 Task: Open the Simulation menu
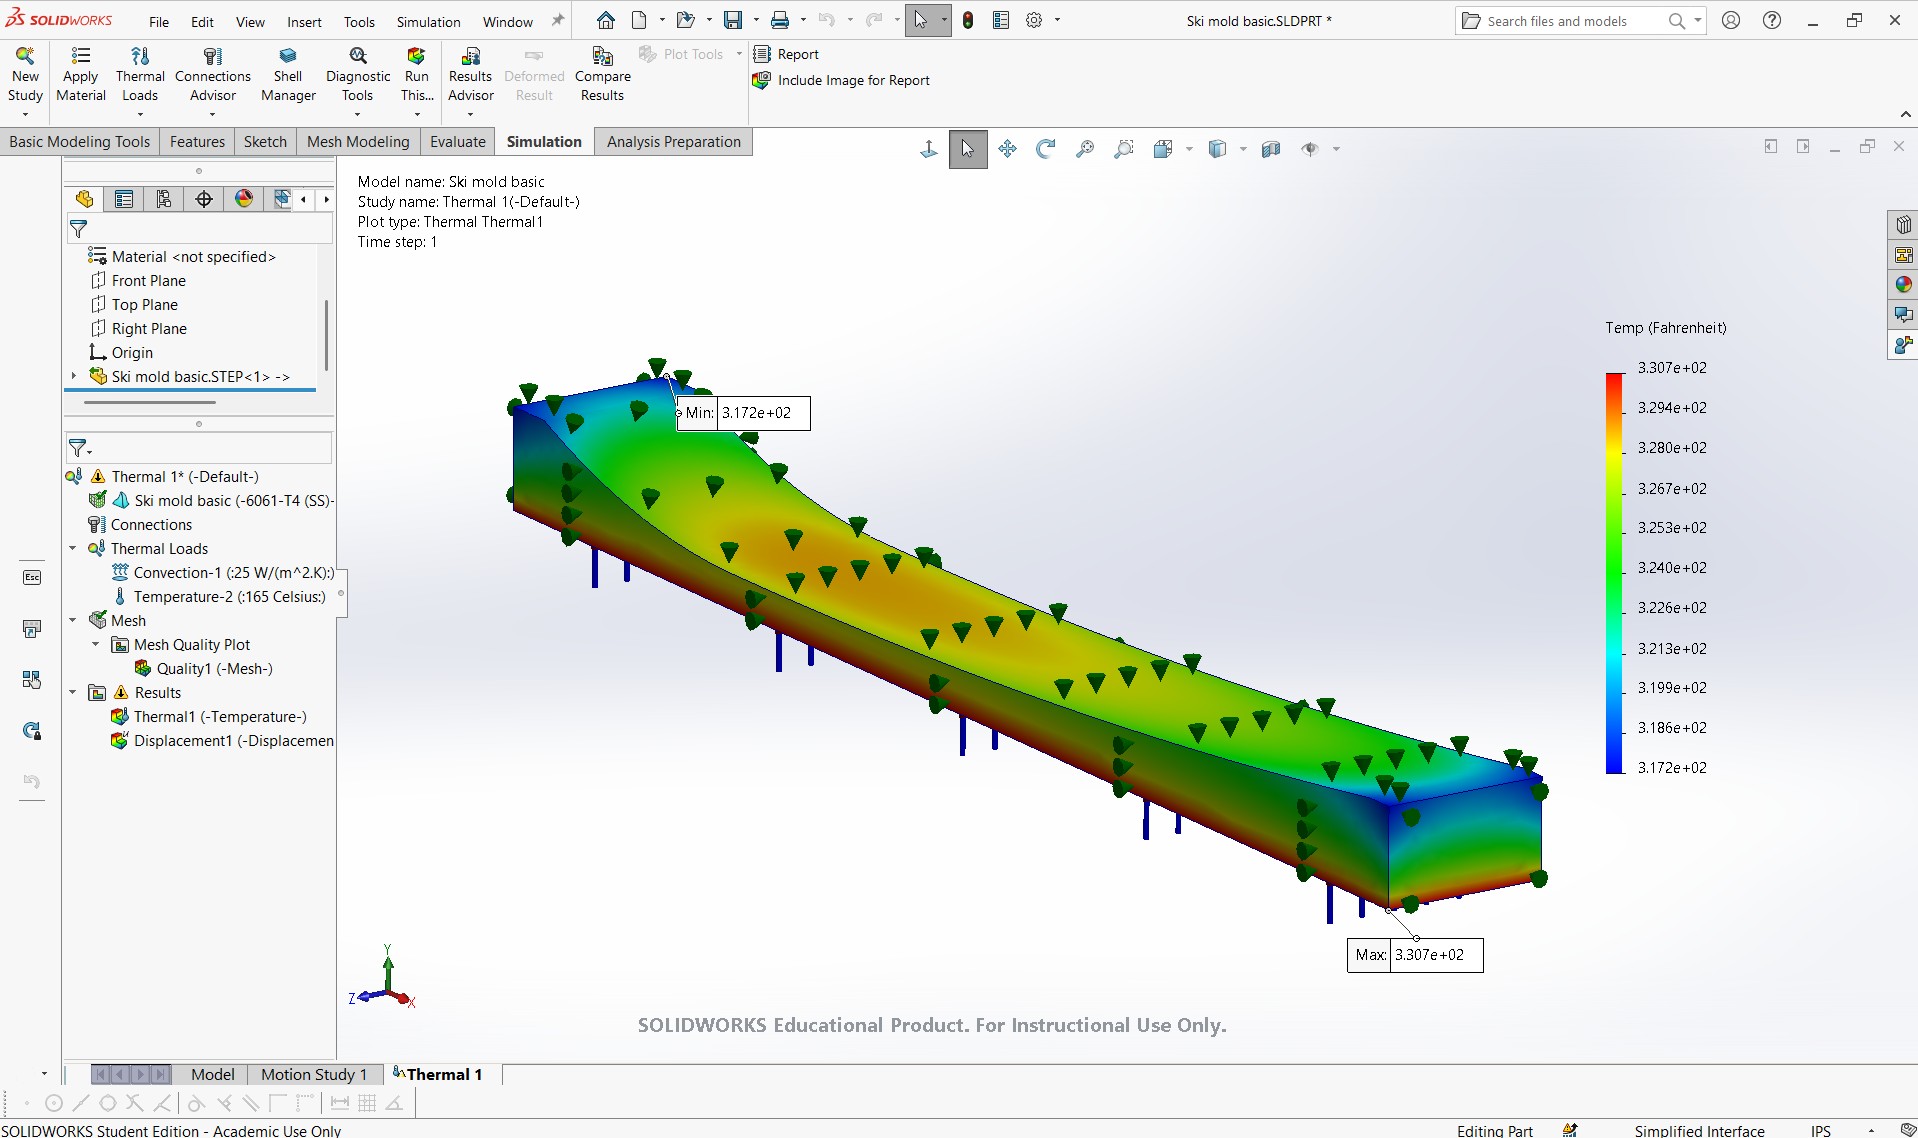(x=428, y=22)
